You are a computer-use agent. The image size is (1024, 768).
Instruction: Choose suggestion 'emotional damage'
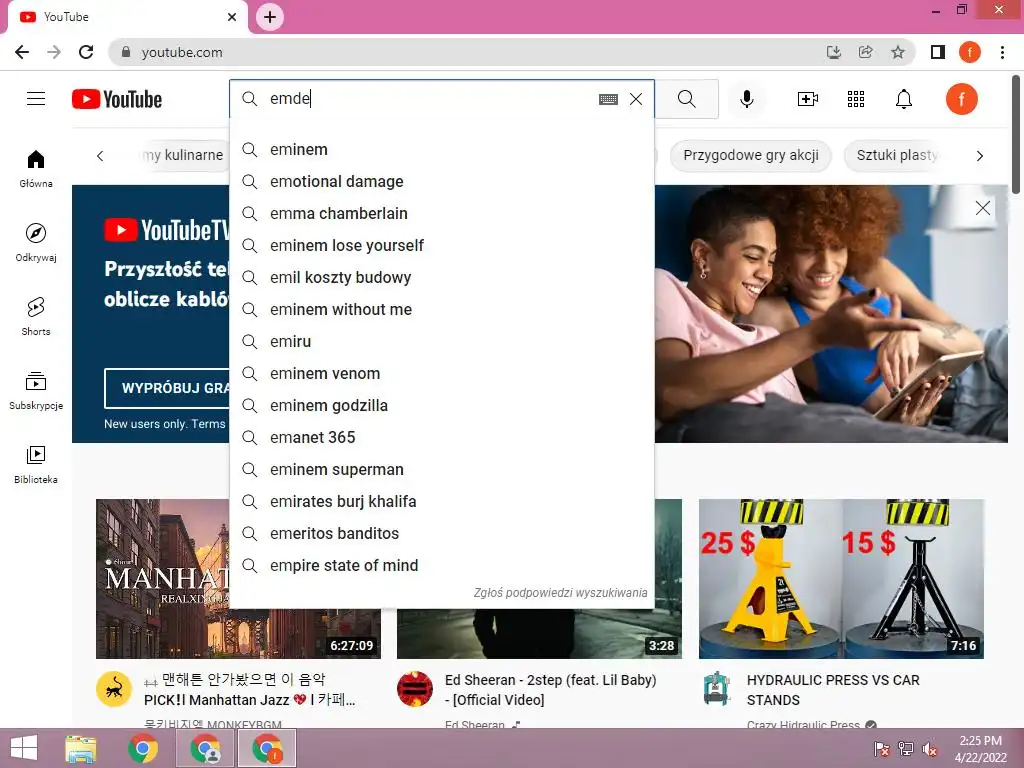pos(442,182)
